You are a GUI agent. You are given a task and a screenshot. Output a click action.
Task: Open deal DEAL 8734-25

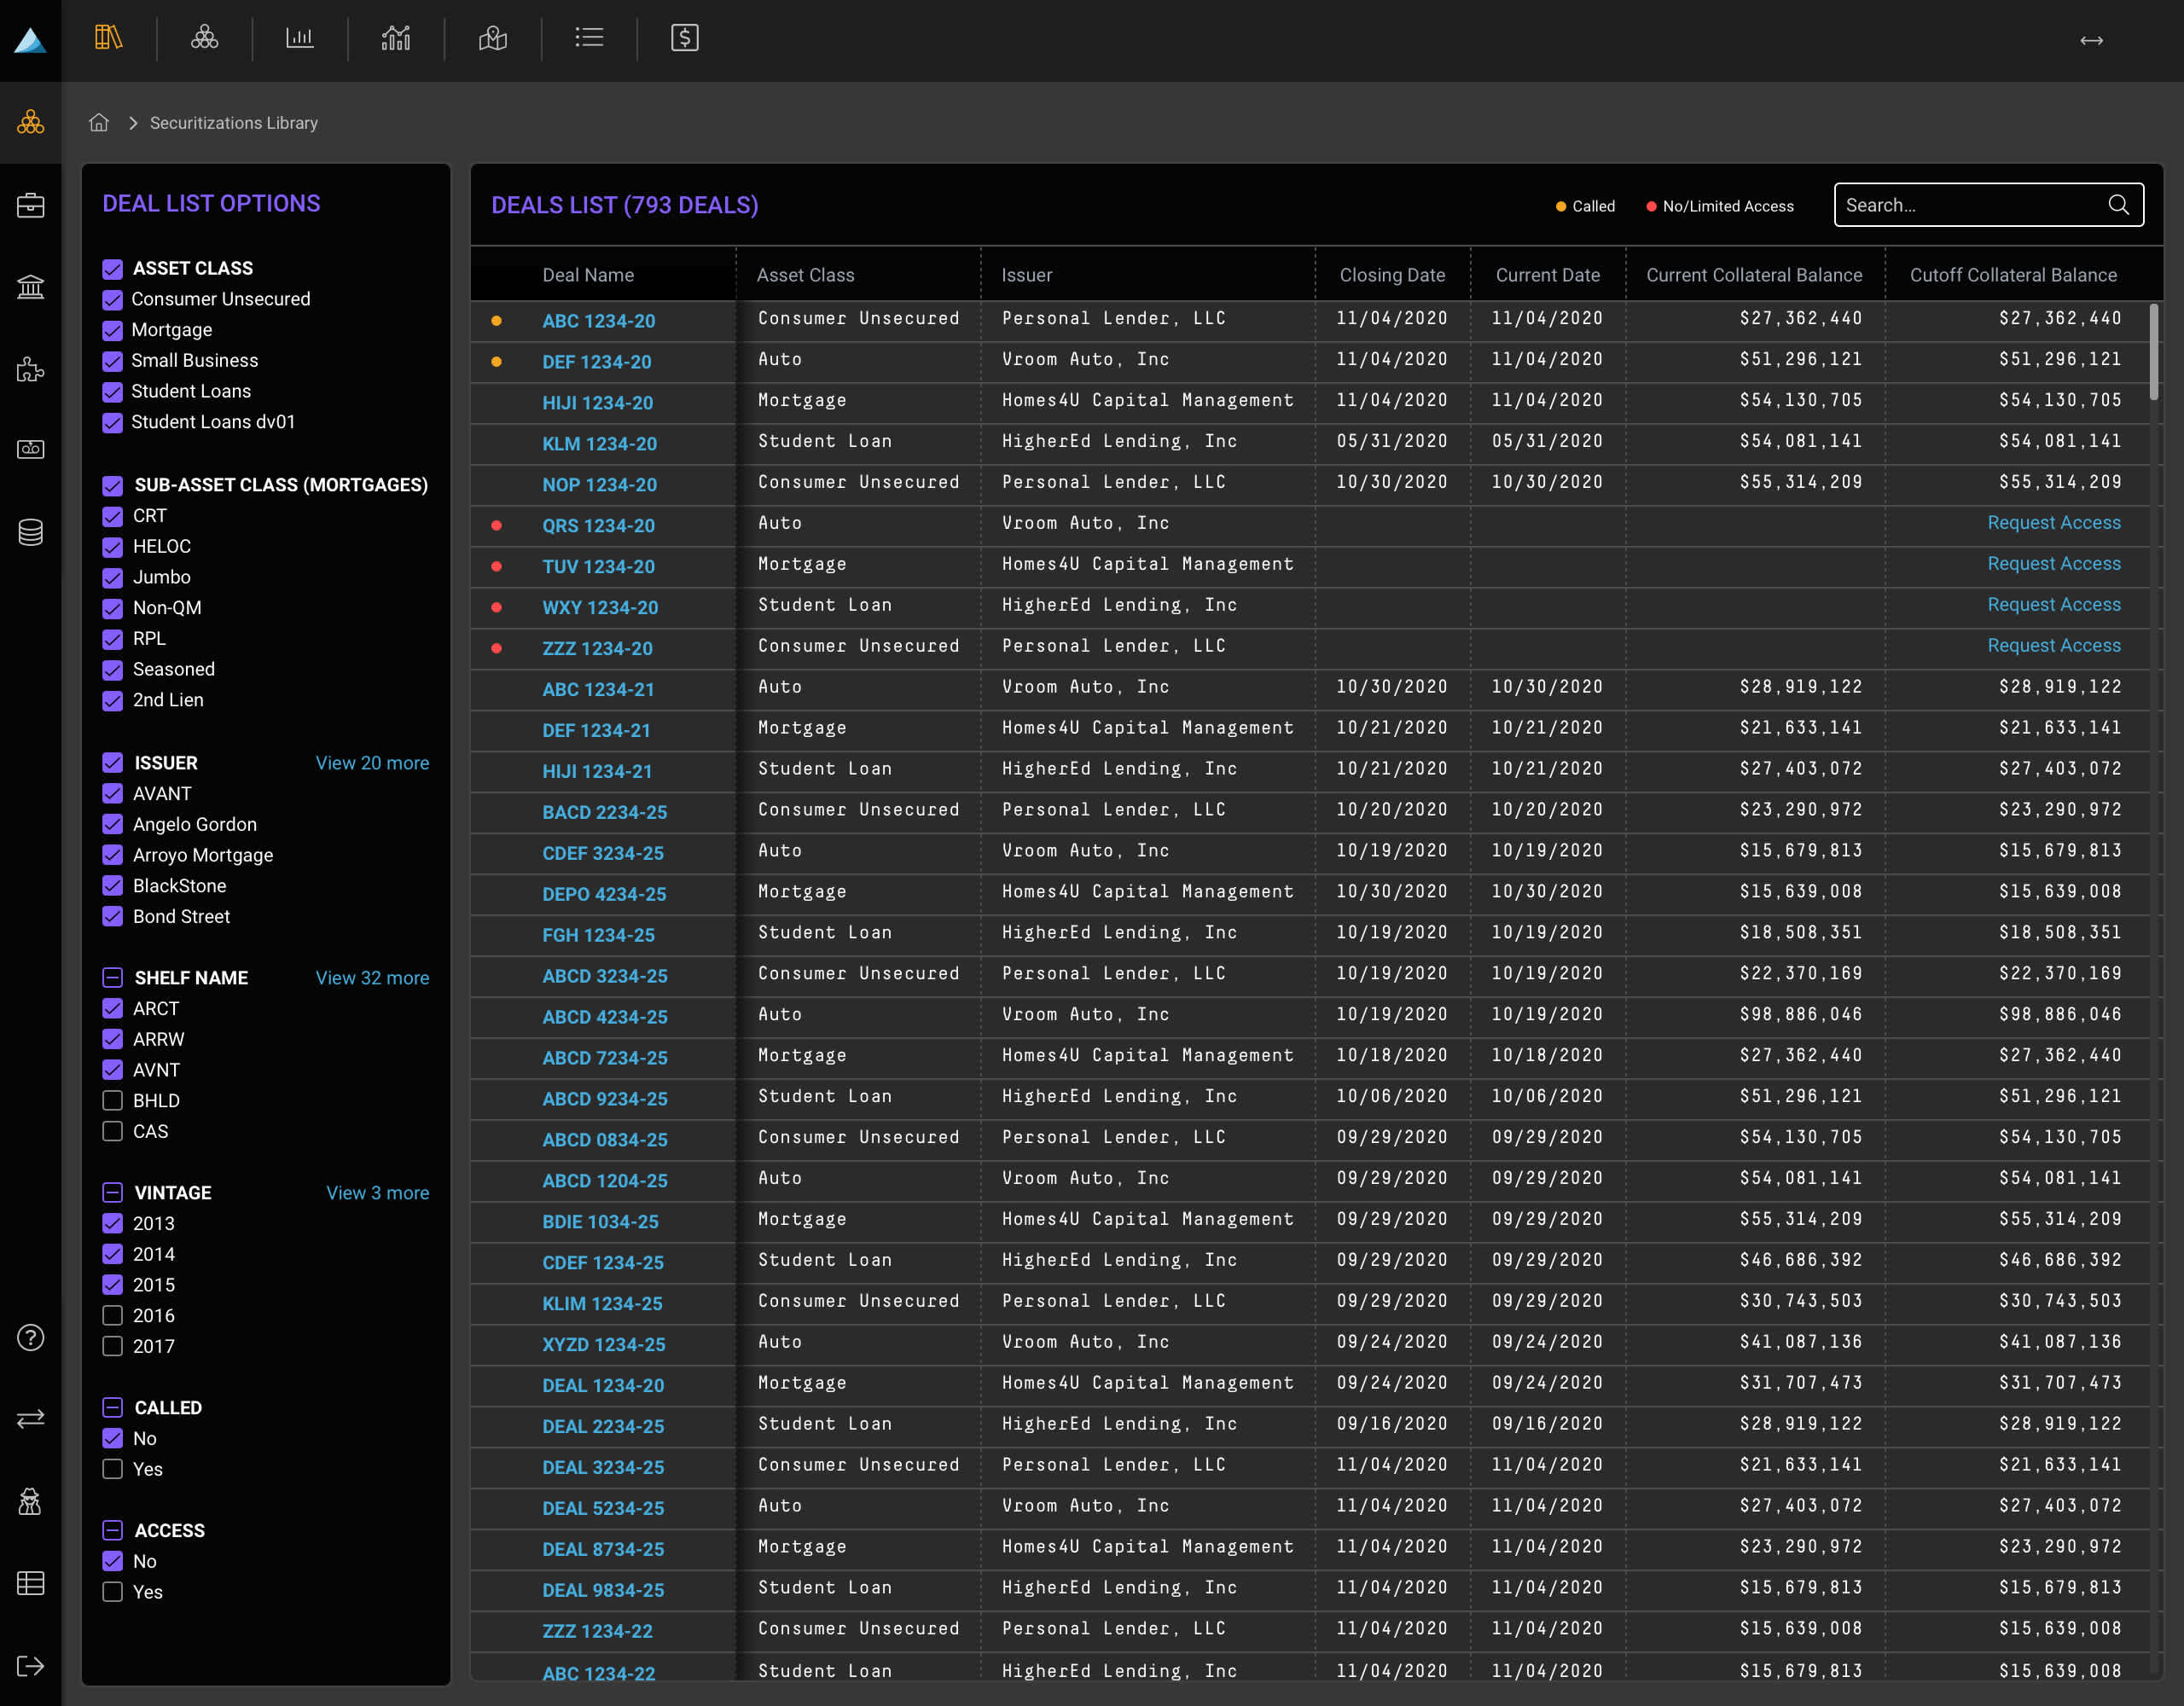pos(603,1549)
